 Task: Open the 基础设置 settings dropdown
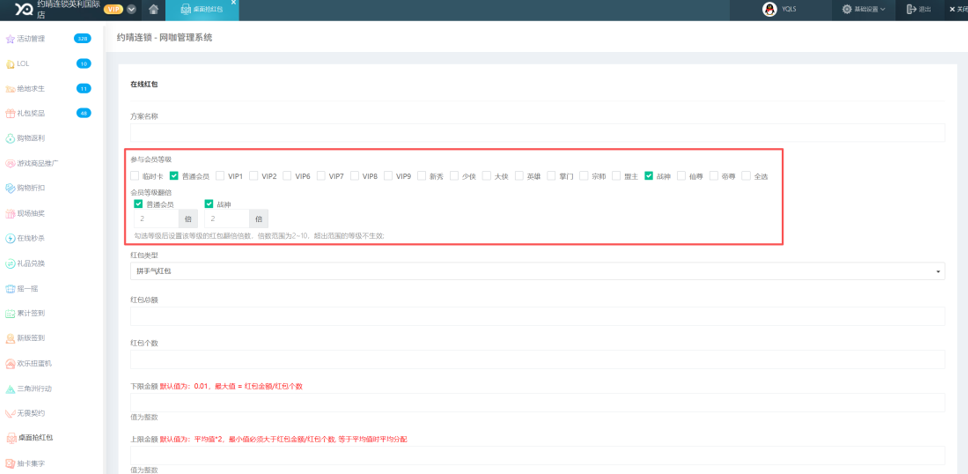coord(864,9)
